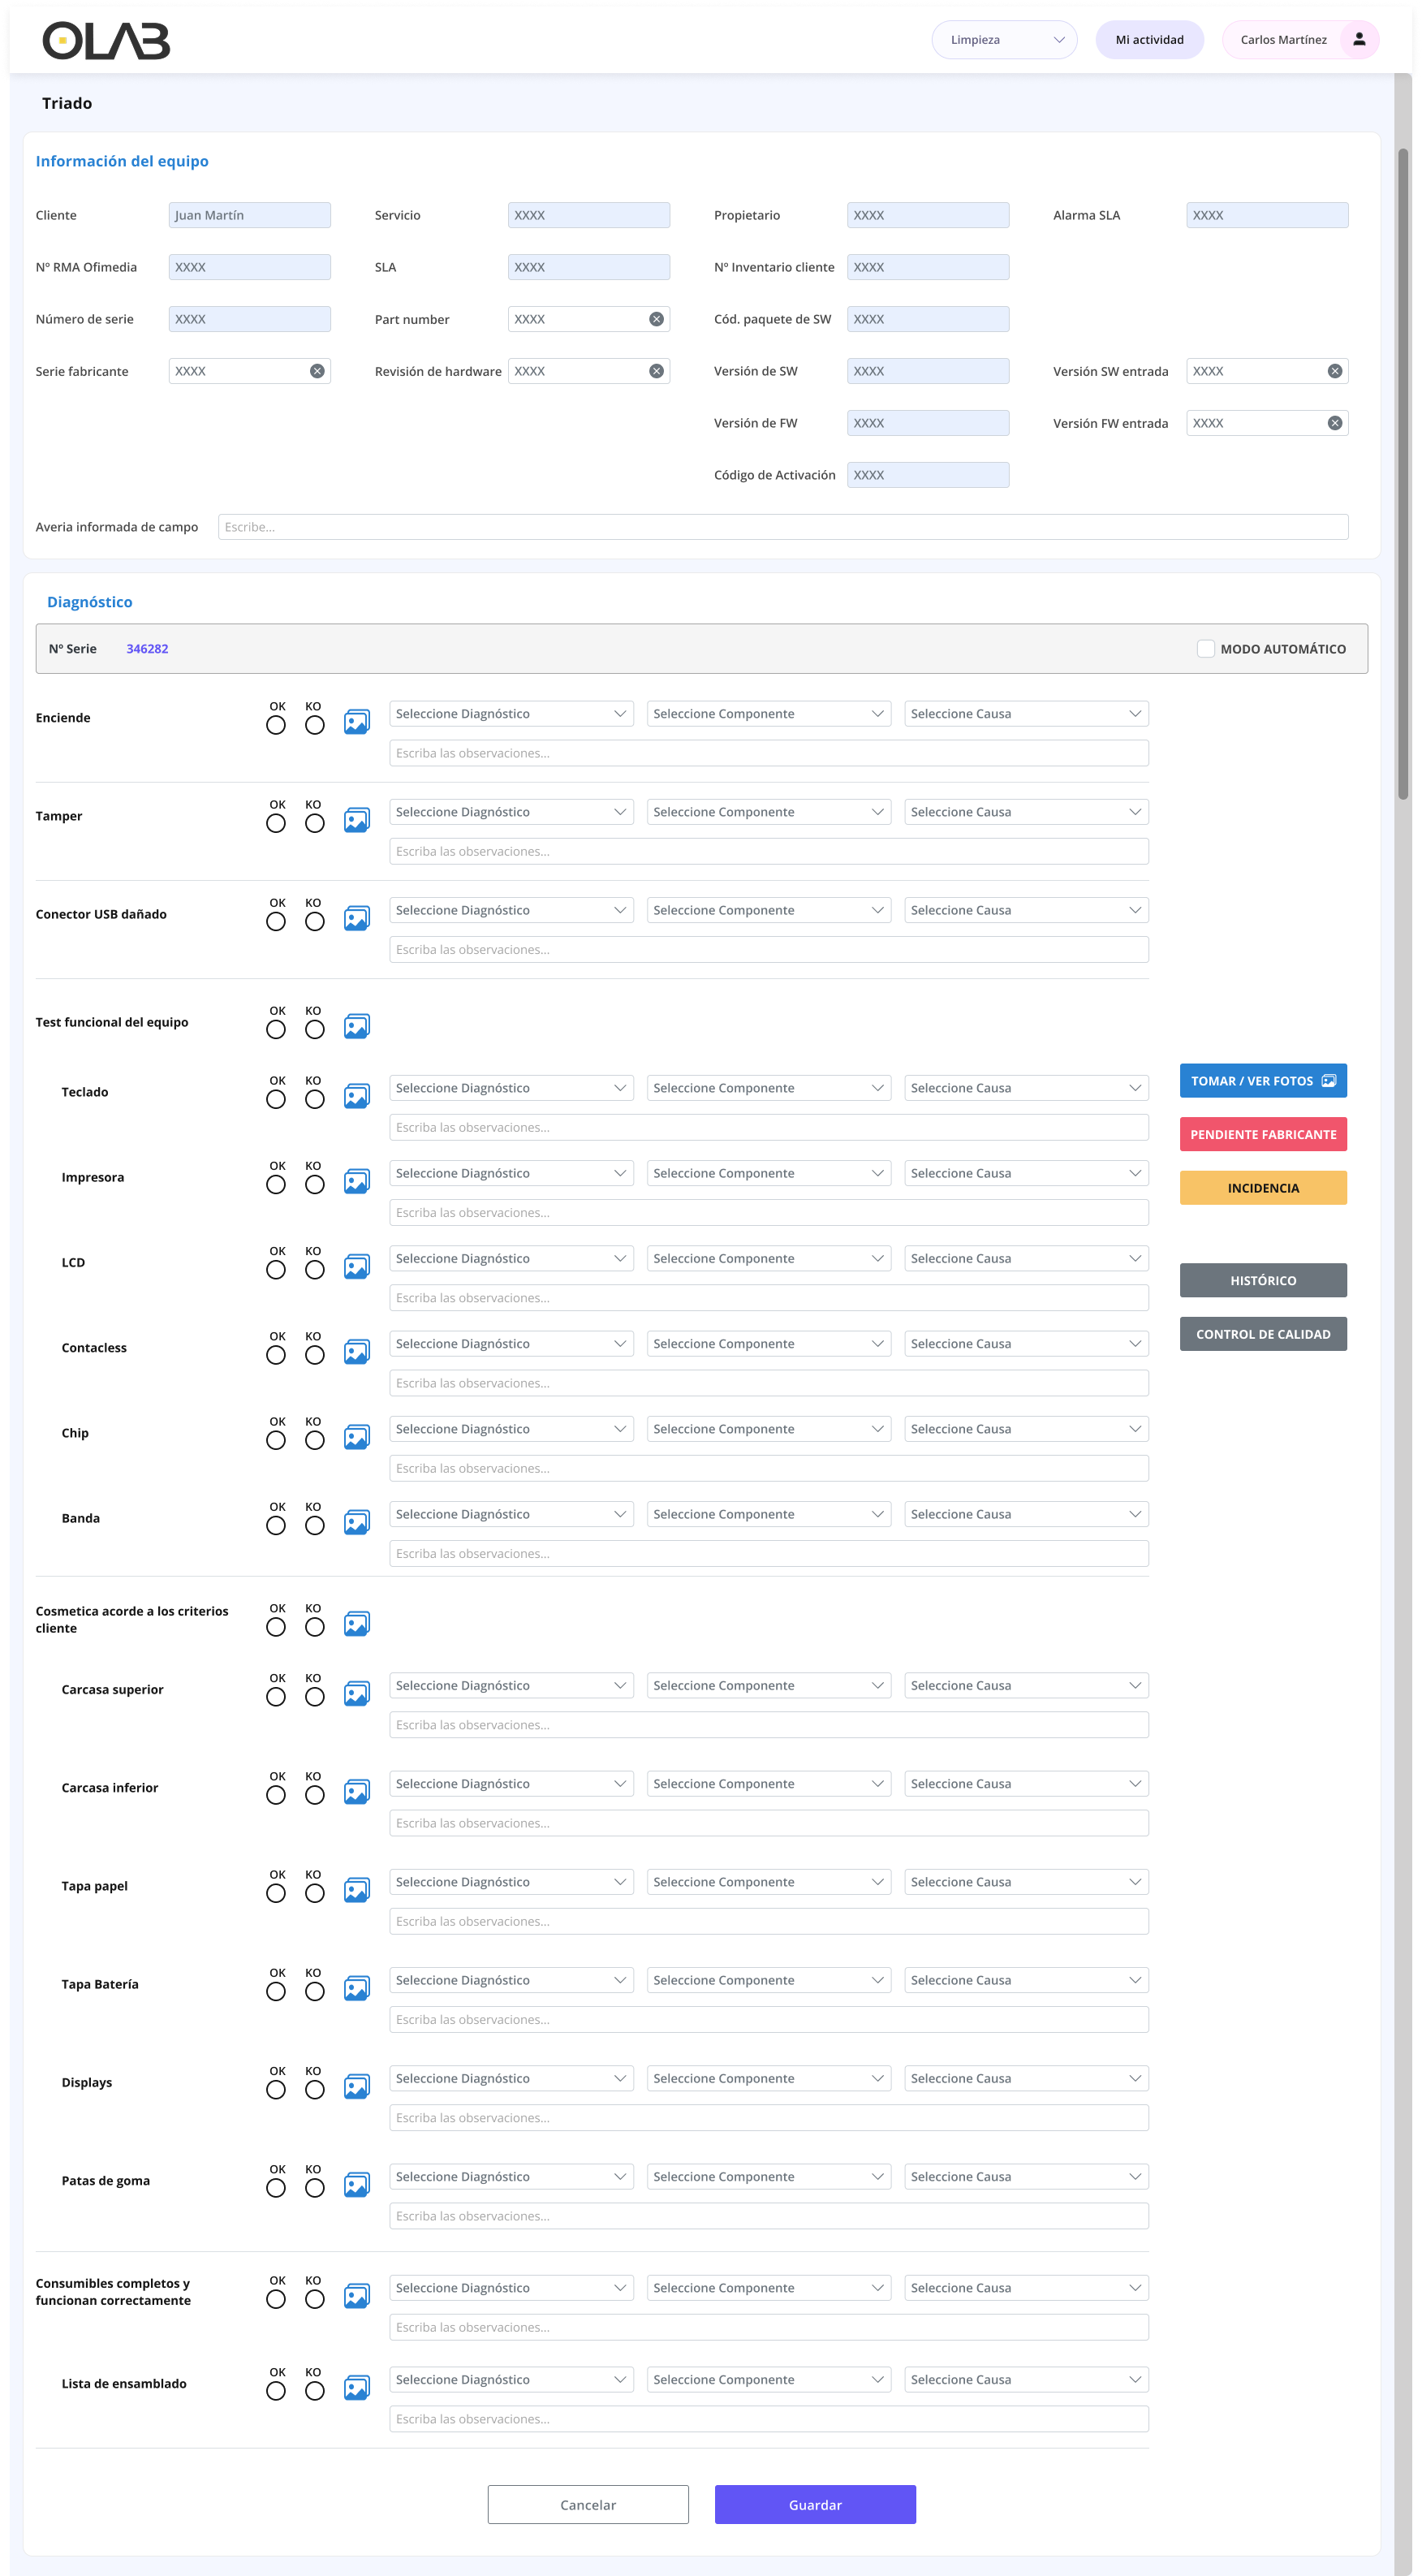
Task: Open Seleccione Causa dropdown for LCD
Action: coord(1026,1258)
